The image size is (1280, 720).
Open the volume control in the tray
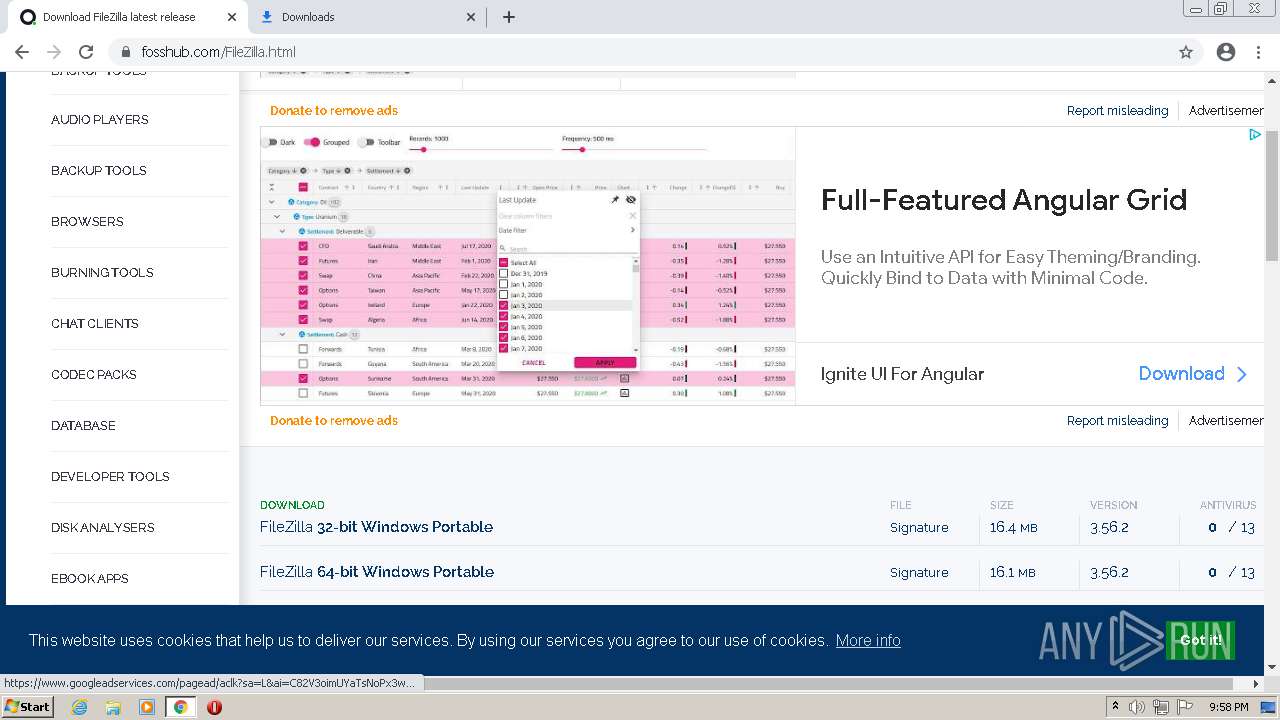[x=1137, y=707]
